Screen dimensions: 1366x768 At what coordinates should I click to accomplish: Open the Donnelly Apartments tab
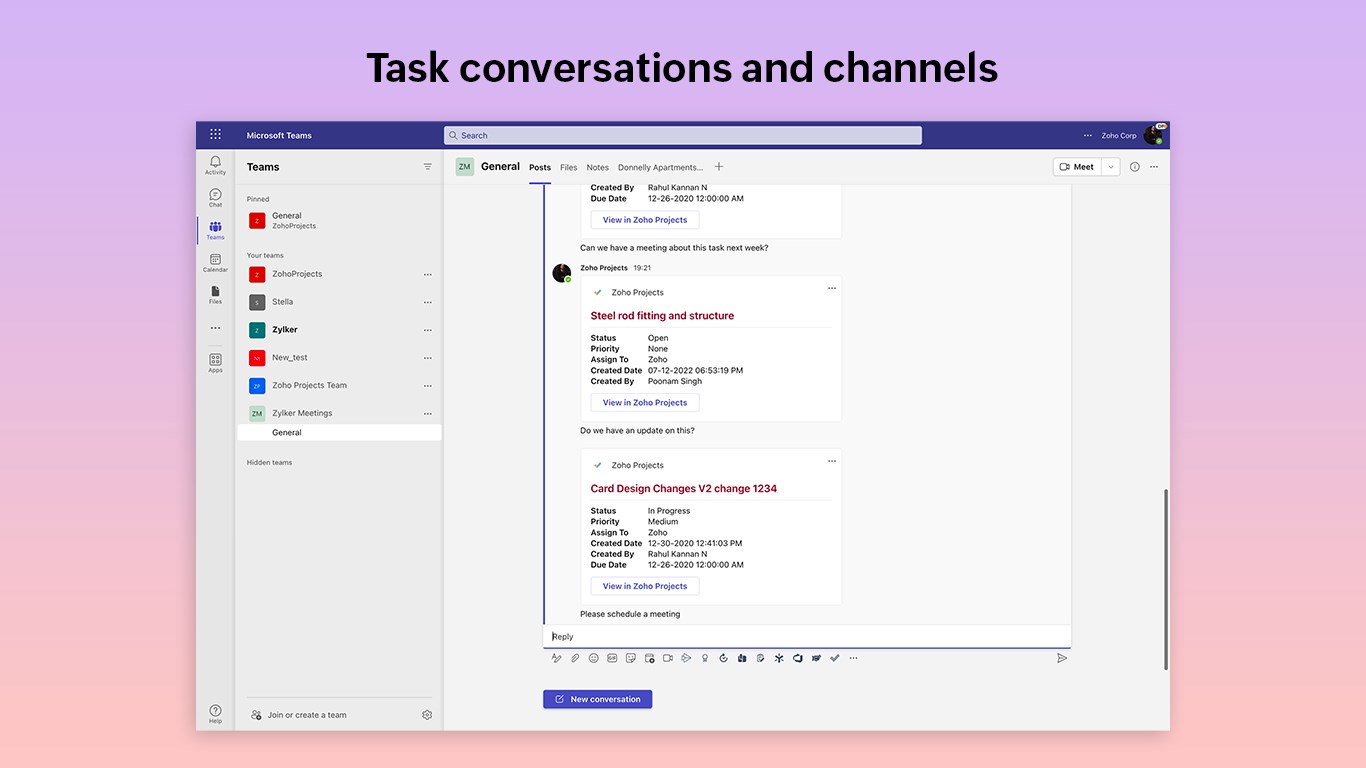click(660, 167)
